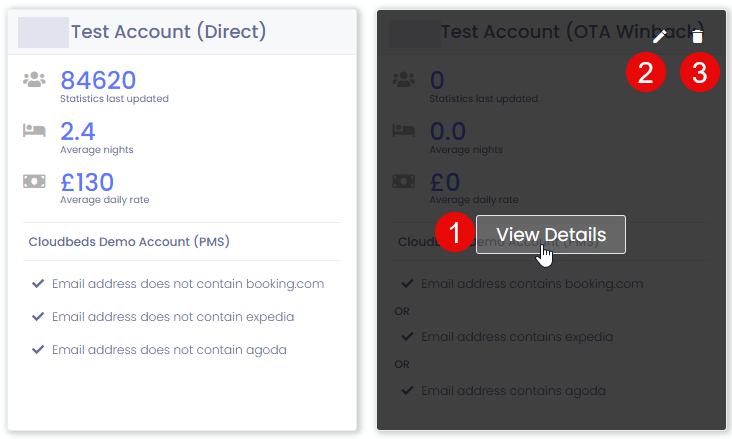Click the pencil edit icon on OTA Winback card
The height and width of the screenshot is (439, 732).
[x=660, y=37]
